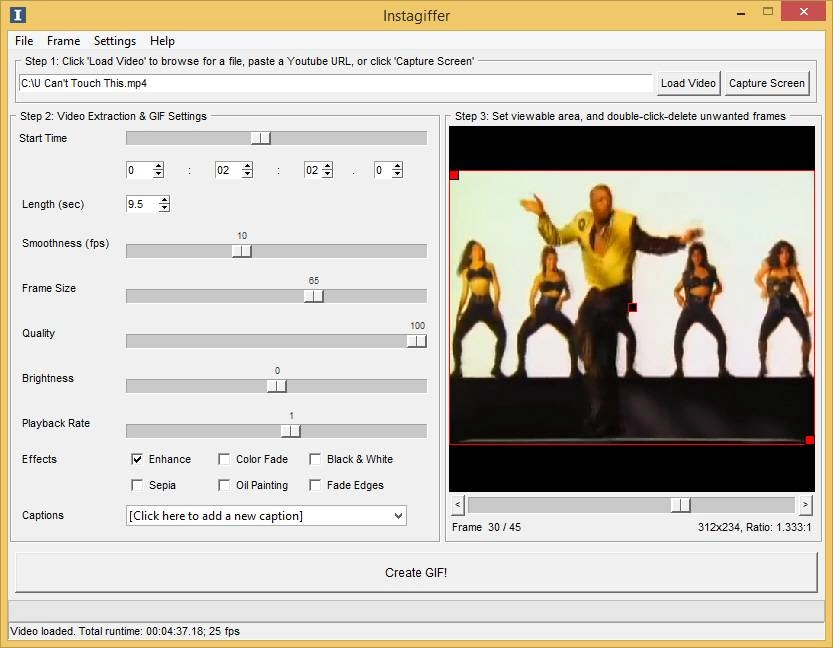
Task: Click the Instagiffer app icon in title bar
Action: pyautogui.click(x=18, y=14)
